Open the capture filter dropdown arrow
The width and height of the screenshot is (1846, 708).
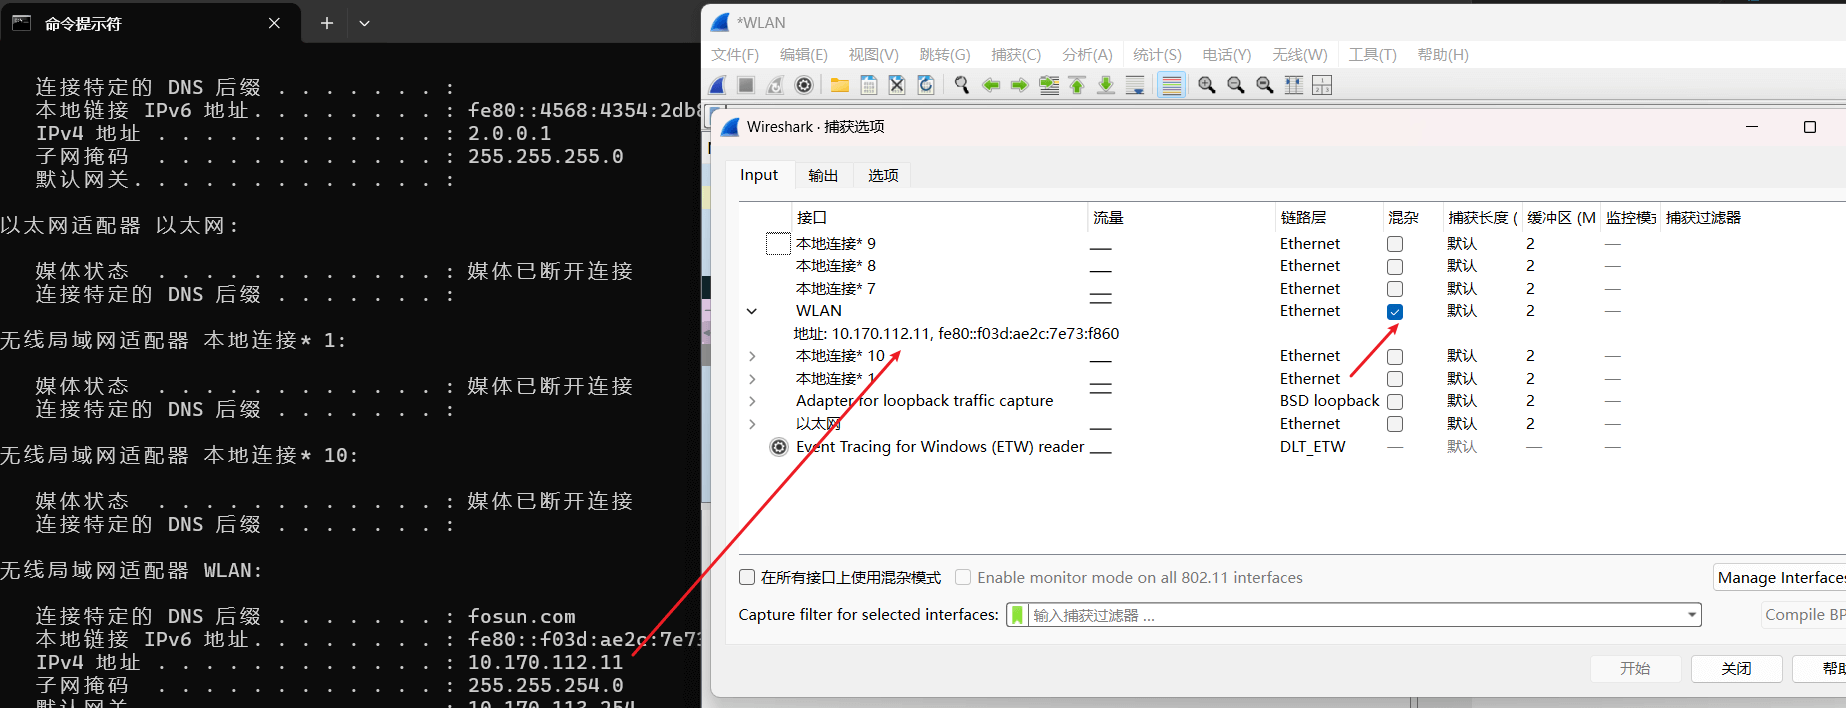1692,615
